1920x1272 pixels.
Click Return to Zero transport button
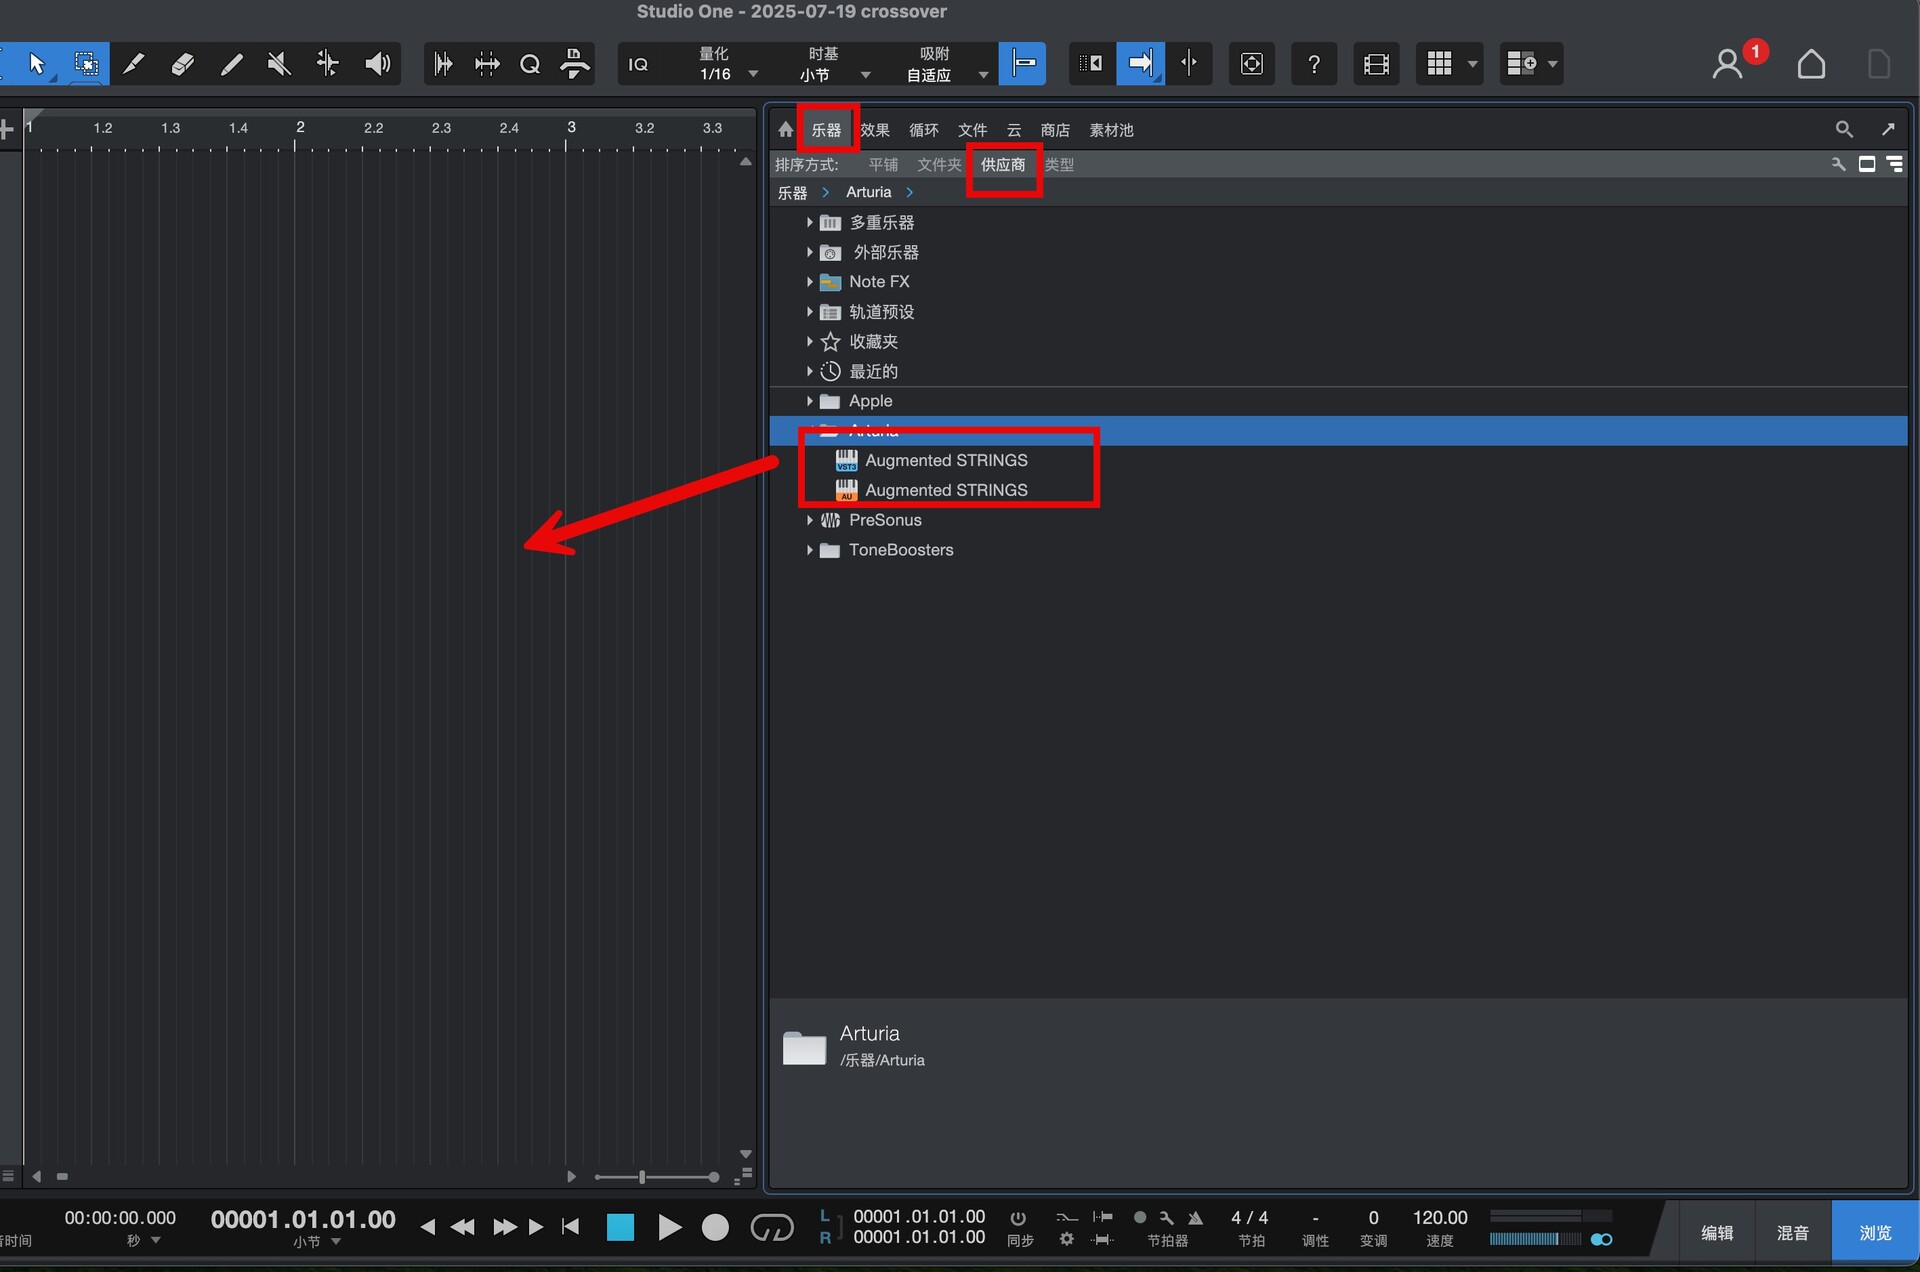pos(570,1227)
